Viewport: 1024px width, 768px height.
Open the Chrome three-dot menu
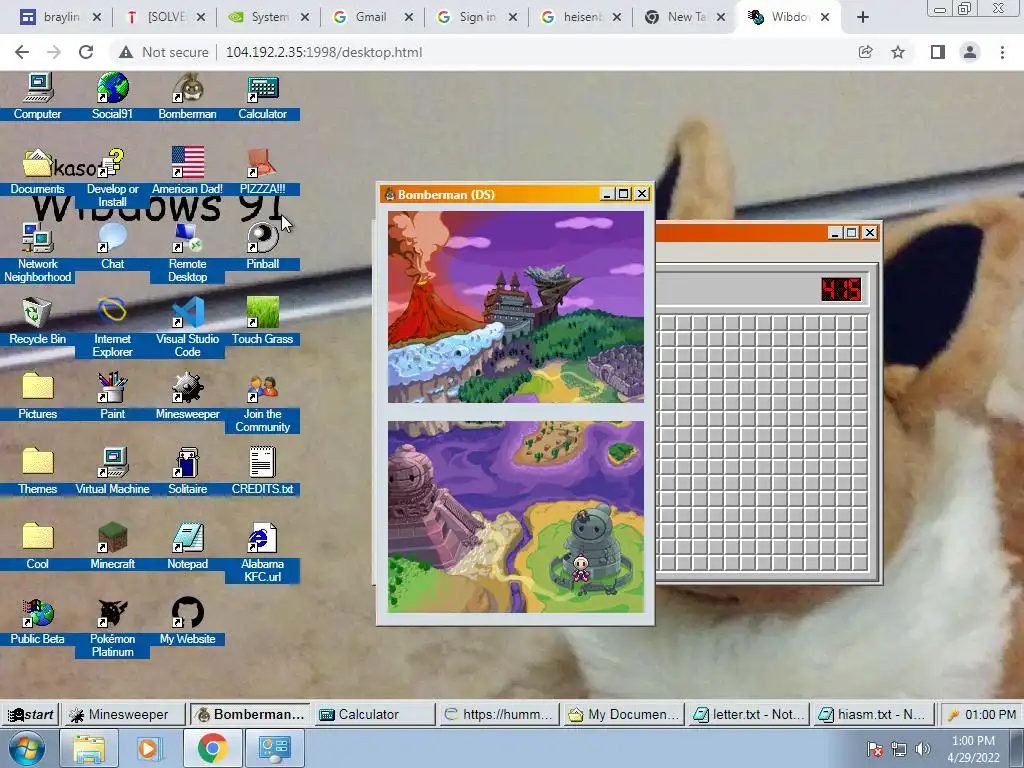click(x=1002, y=52)
